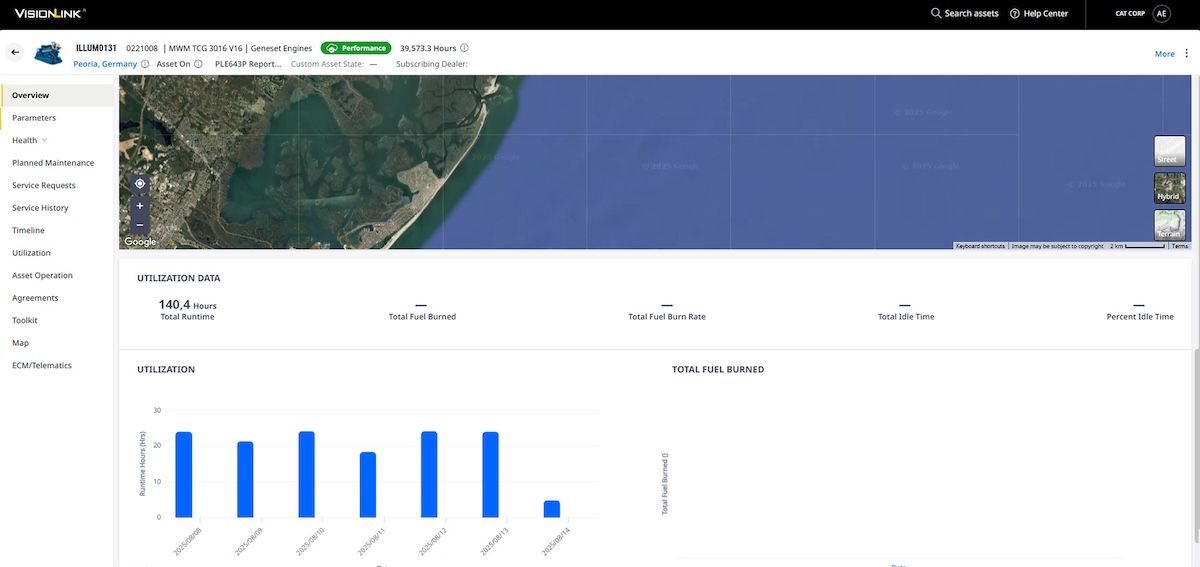Viewport: 1200px width, 567px height.
Task: Switch map to Street view
Action: click(1169, 151)
